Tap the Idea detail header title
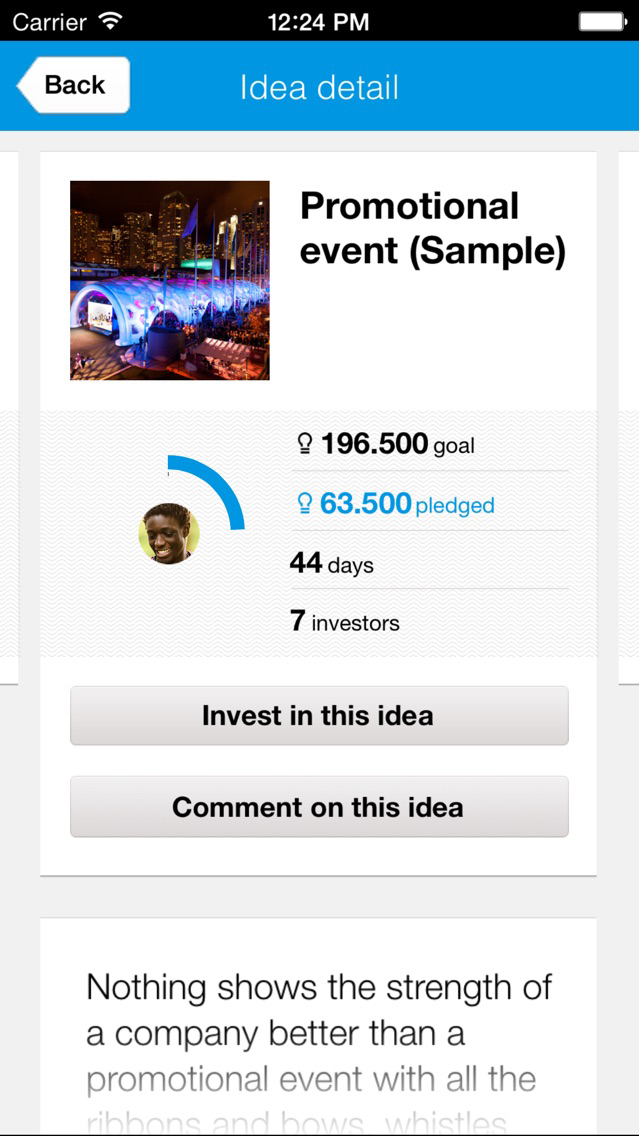Viewport: 639px width, 1136px height. click(320, 87)
